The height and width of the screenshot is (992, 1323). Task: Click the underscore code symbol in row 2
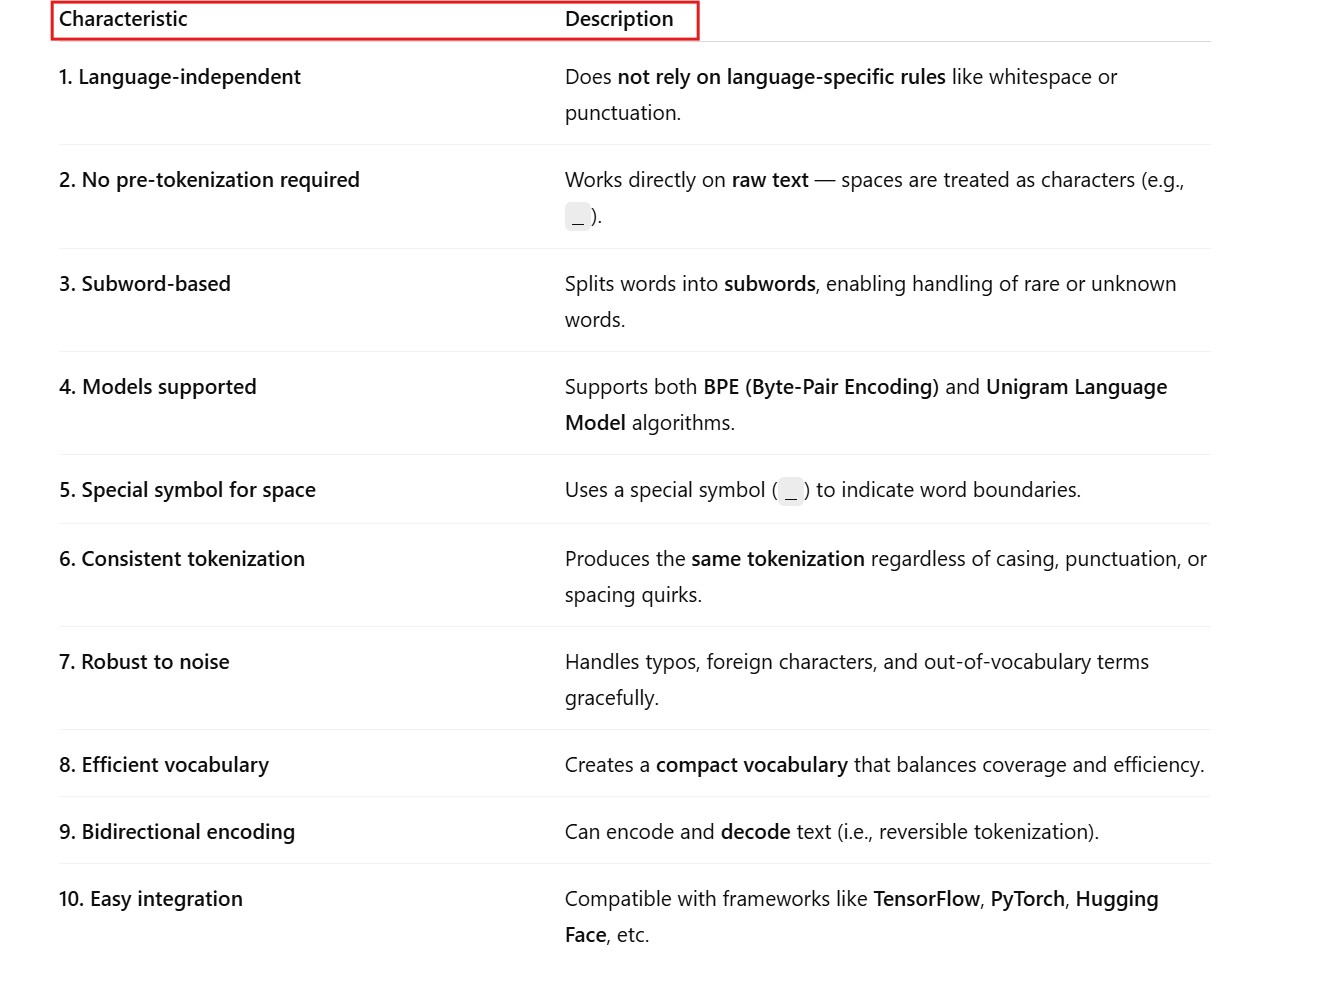click(x=577, y=217)
